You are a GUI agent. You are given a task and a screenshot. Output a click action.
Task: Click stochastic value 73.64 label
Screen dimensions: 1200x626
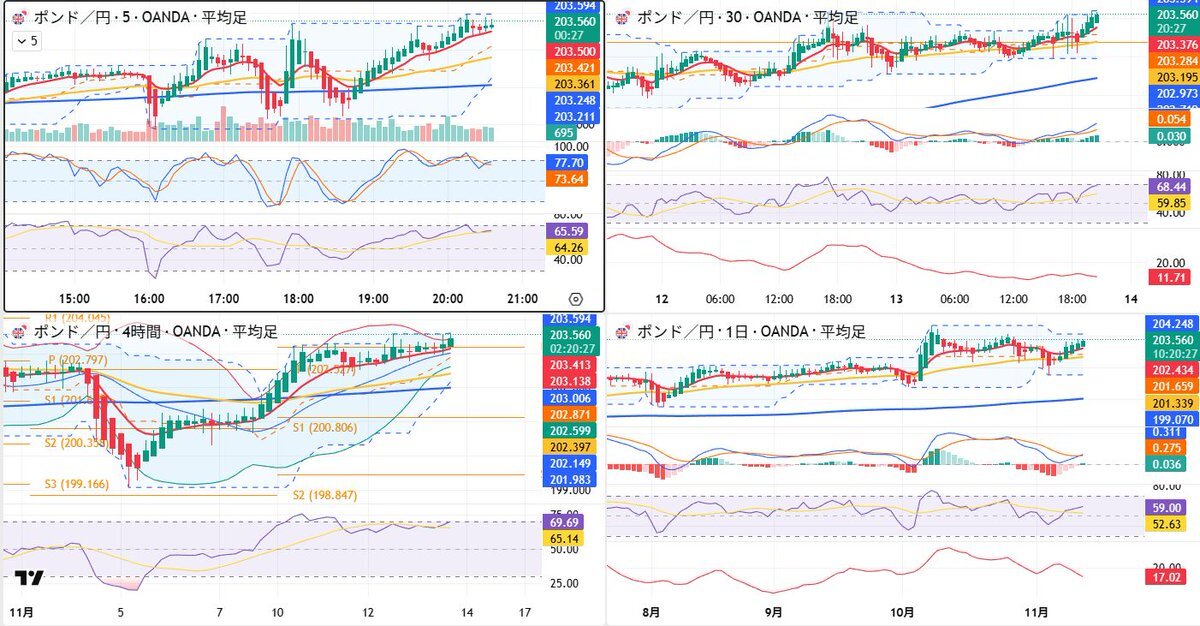pos(567,179)
